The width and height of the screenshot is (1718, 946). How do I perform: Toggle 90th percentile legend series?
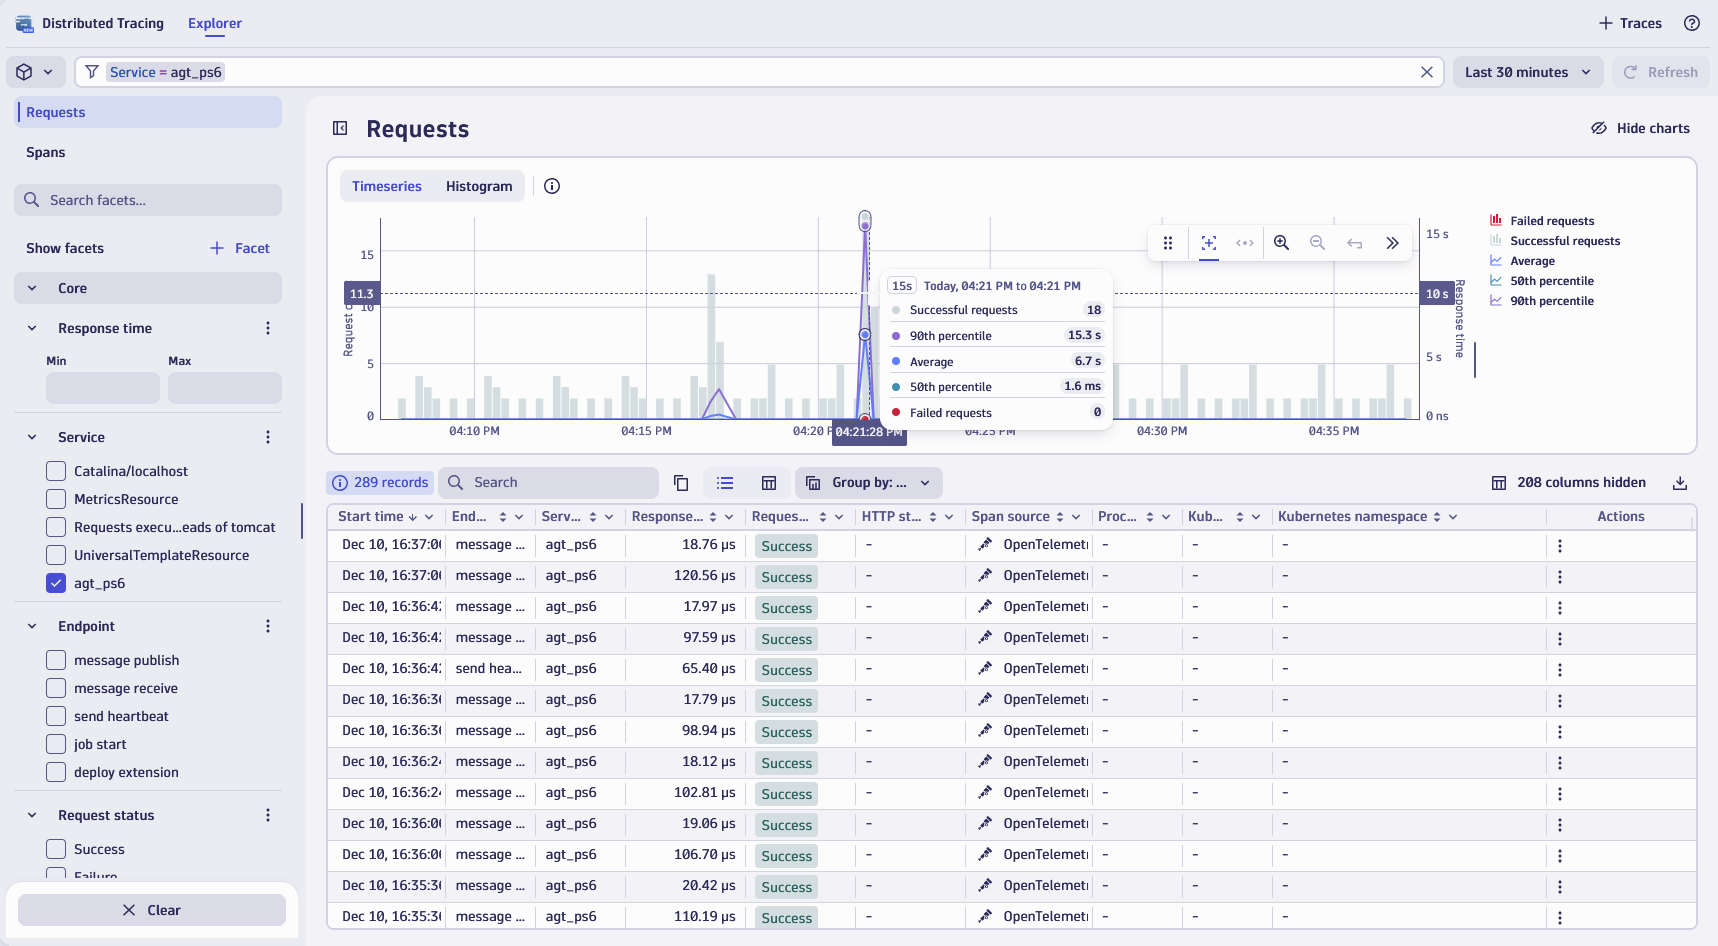tap(1542, 301)
